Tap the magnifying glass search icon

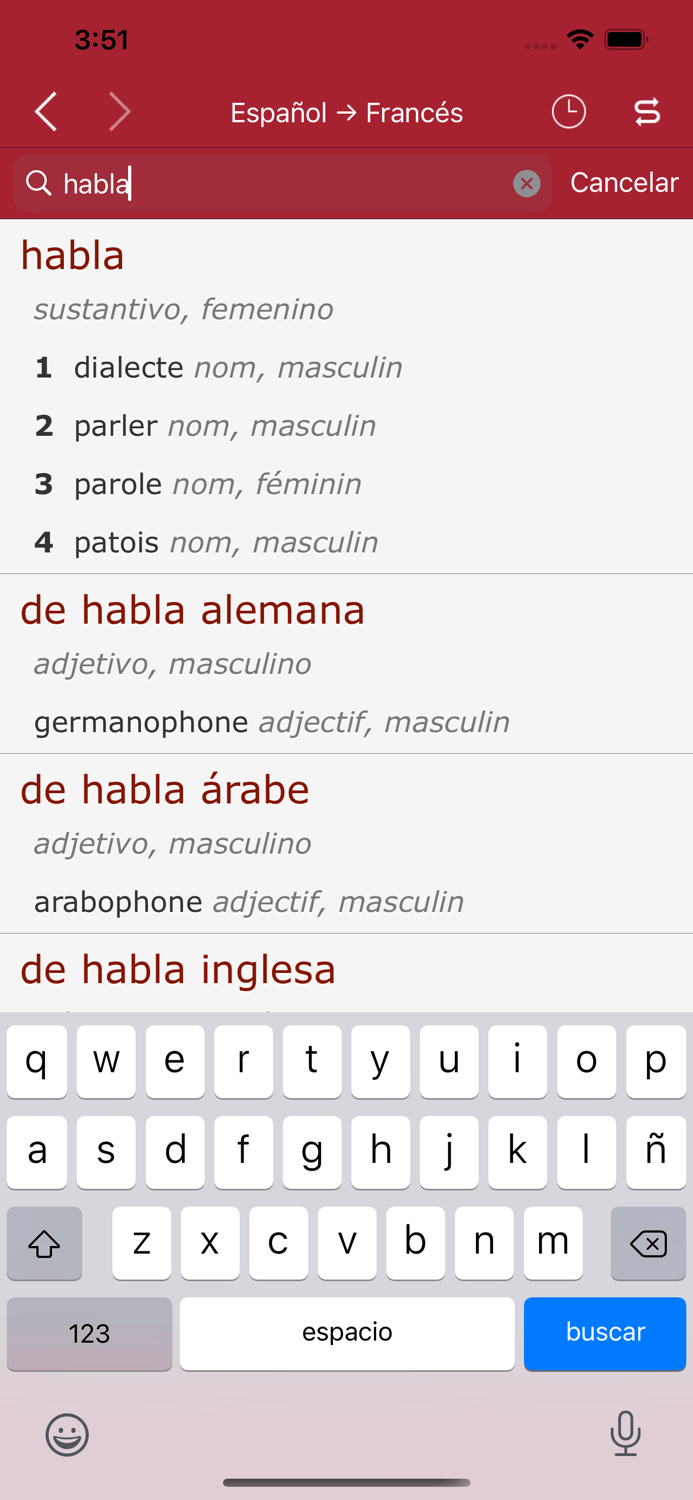38,183
